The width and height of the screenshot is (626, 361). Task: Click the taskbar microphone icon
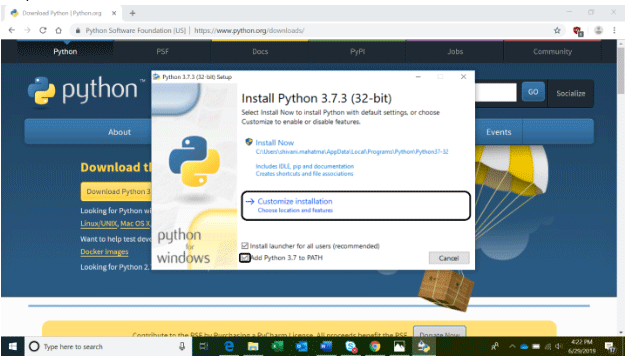pyautogui.click(x=182, y=346)
